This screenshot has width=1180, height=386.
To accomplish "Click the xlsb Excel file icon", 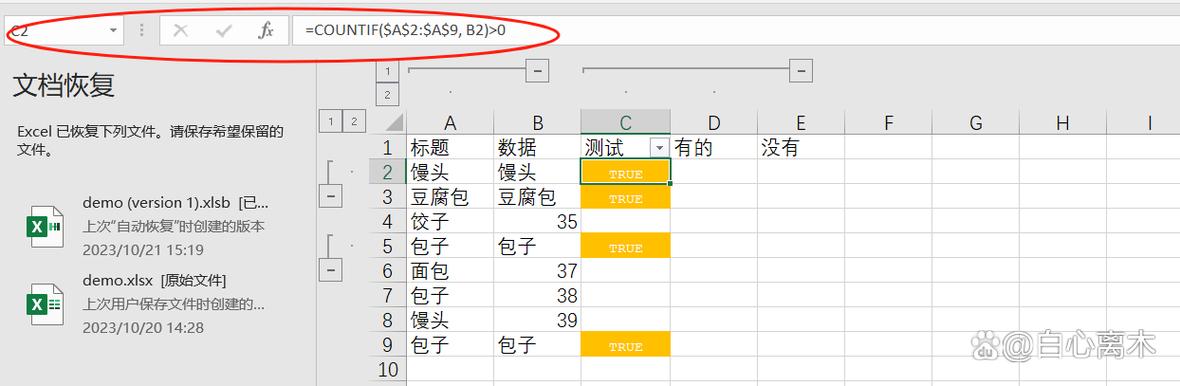I will tap(45, 226).
